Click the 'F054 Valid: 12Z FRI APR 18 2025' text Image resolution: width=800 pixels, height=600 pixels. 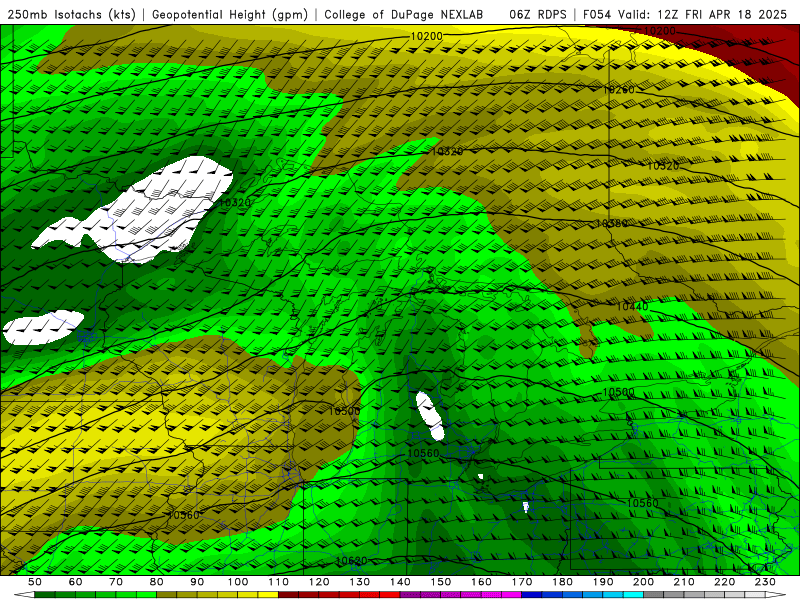click(x=685, y=15)
